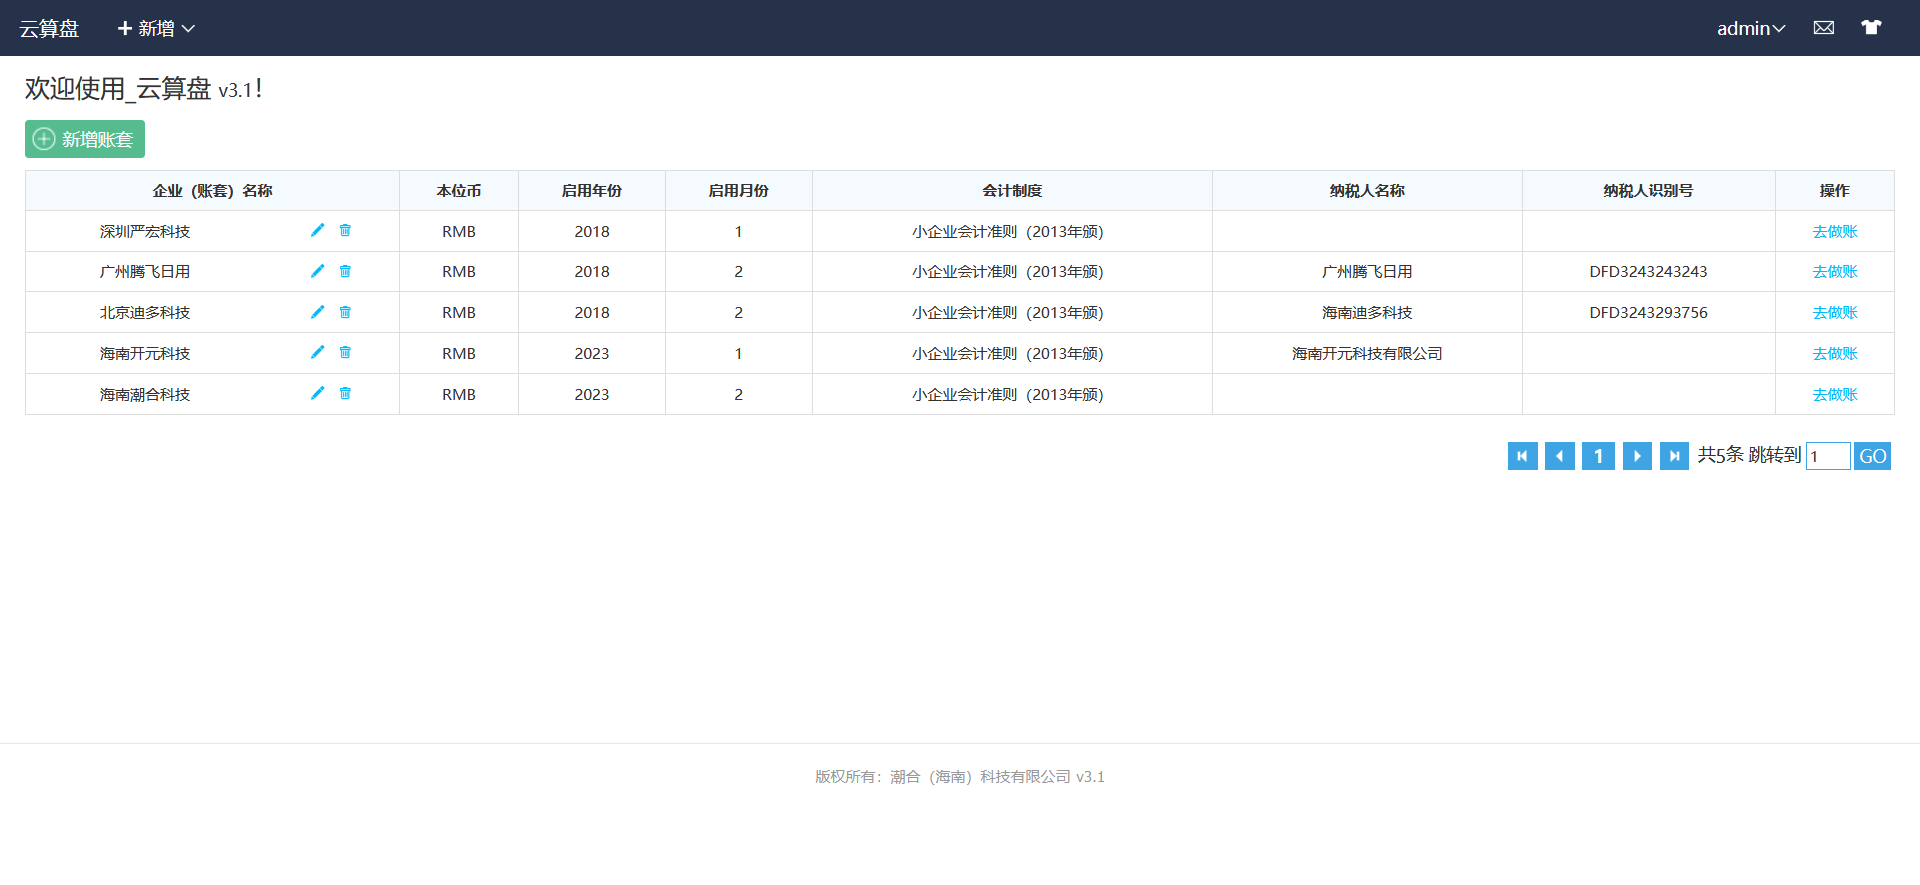The image size is (1920, 885).
Task: Click 去做账 for 深圳严宏科技
Action: click(1834, 231)
